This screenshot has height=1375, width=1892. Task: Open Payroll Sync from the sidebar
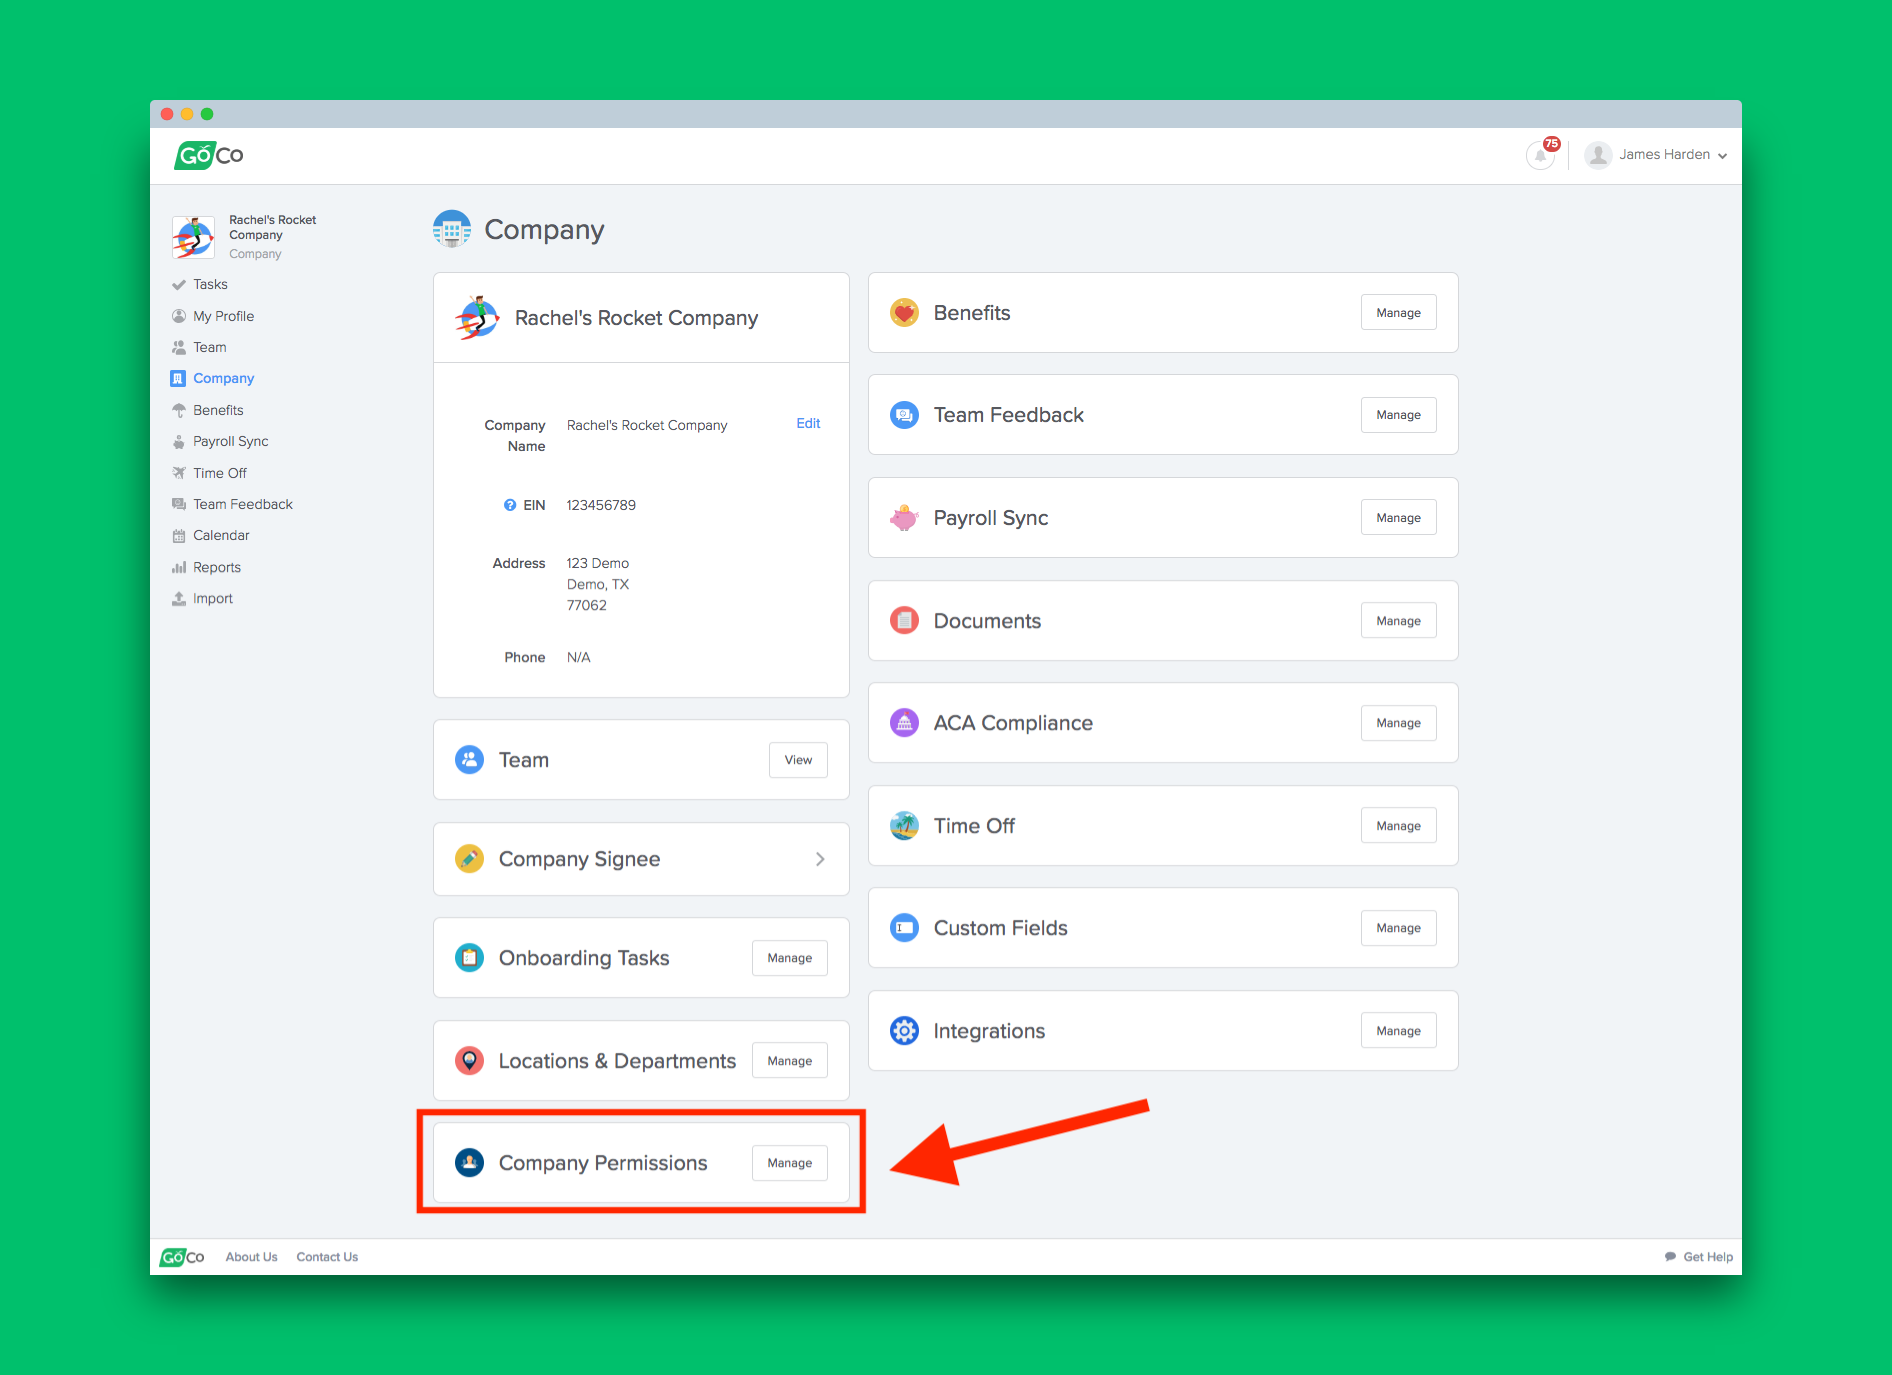tap(230, 441)
